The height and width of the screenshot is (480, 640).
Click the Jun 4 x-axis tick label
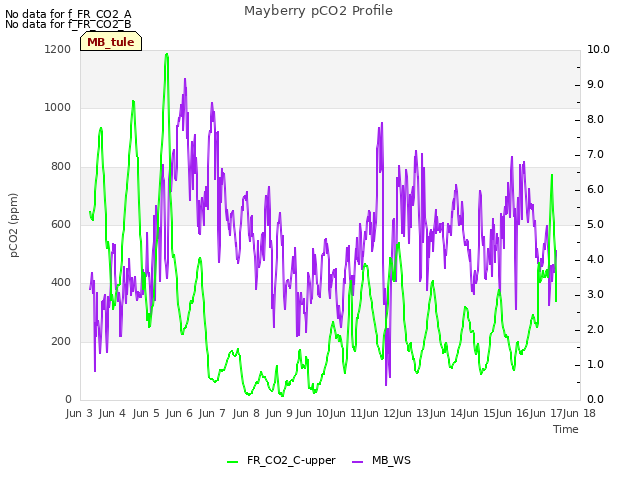[x=112, y=413]
